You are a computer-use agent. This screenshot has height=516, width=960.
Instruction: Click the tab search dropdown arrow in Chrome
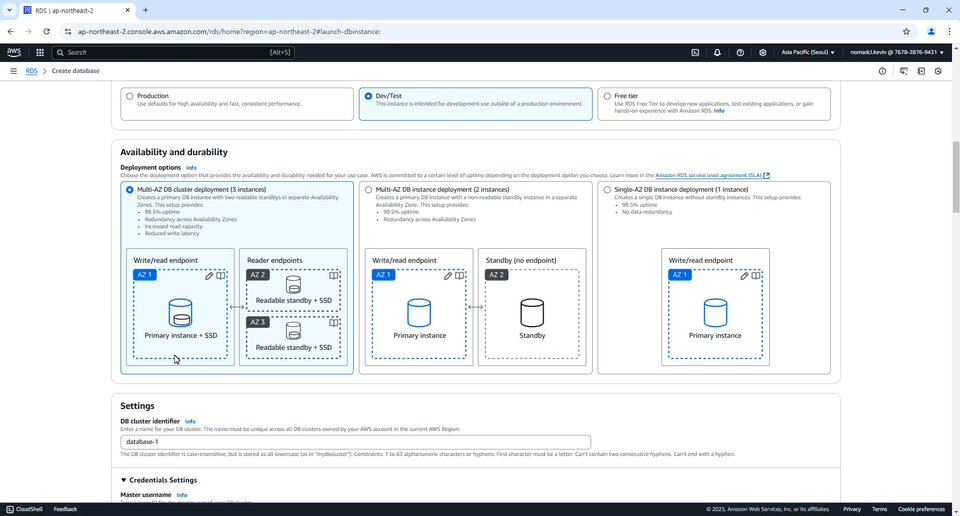9,10
